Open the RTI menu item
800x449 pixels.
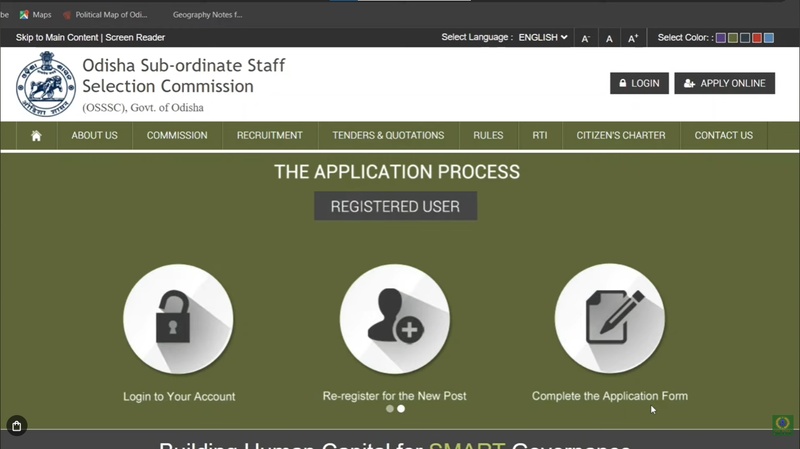[x=540, y=135]
